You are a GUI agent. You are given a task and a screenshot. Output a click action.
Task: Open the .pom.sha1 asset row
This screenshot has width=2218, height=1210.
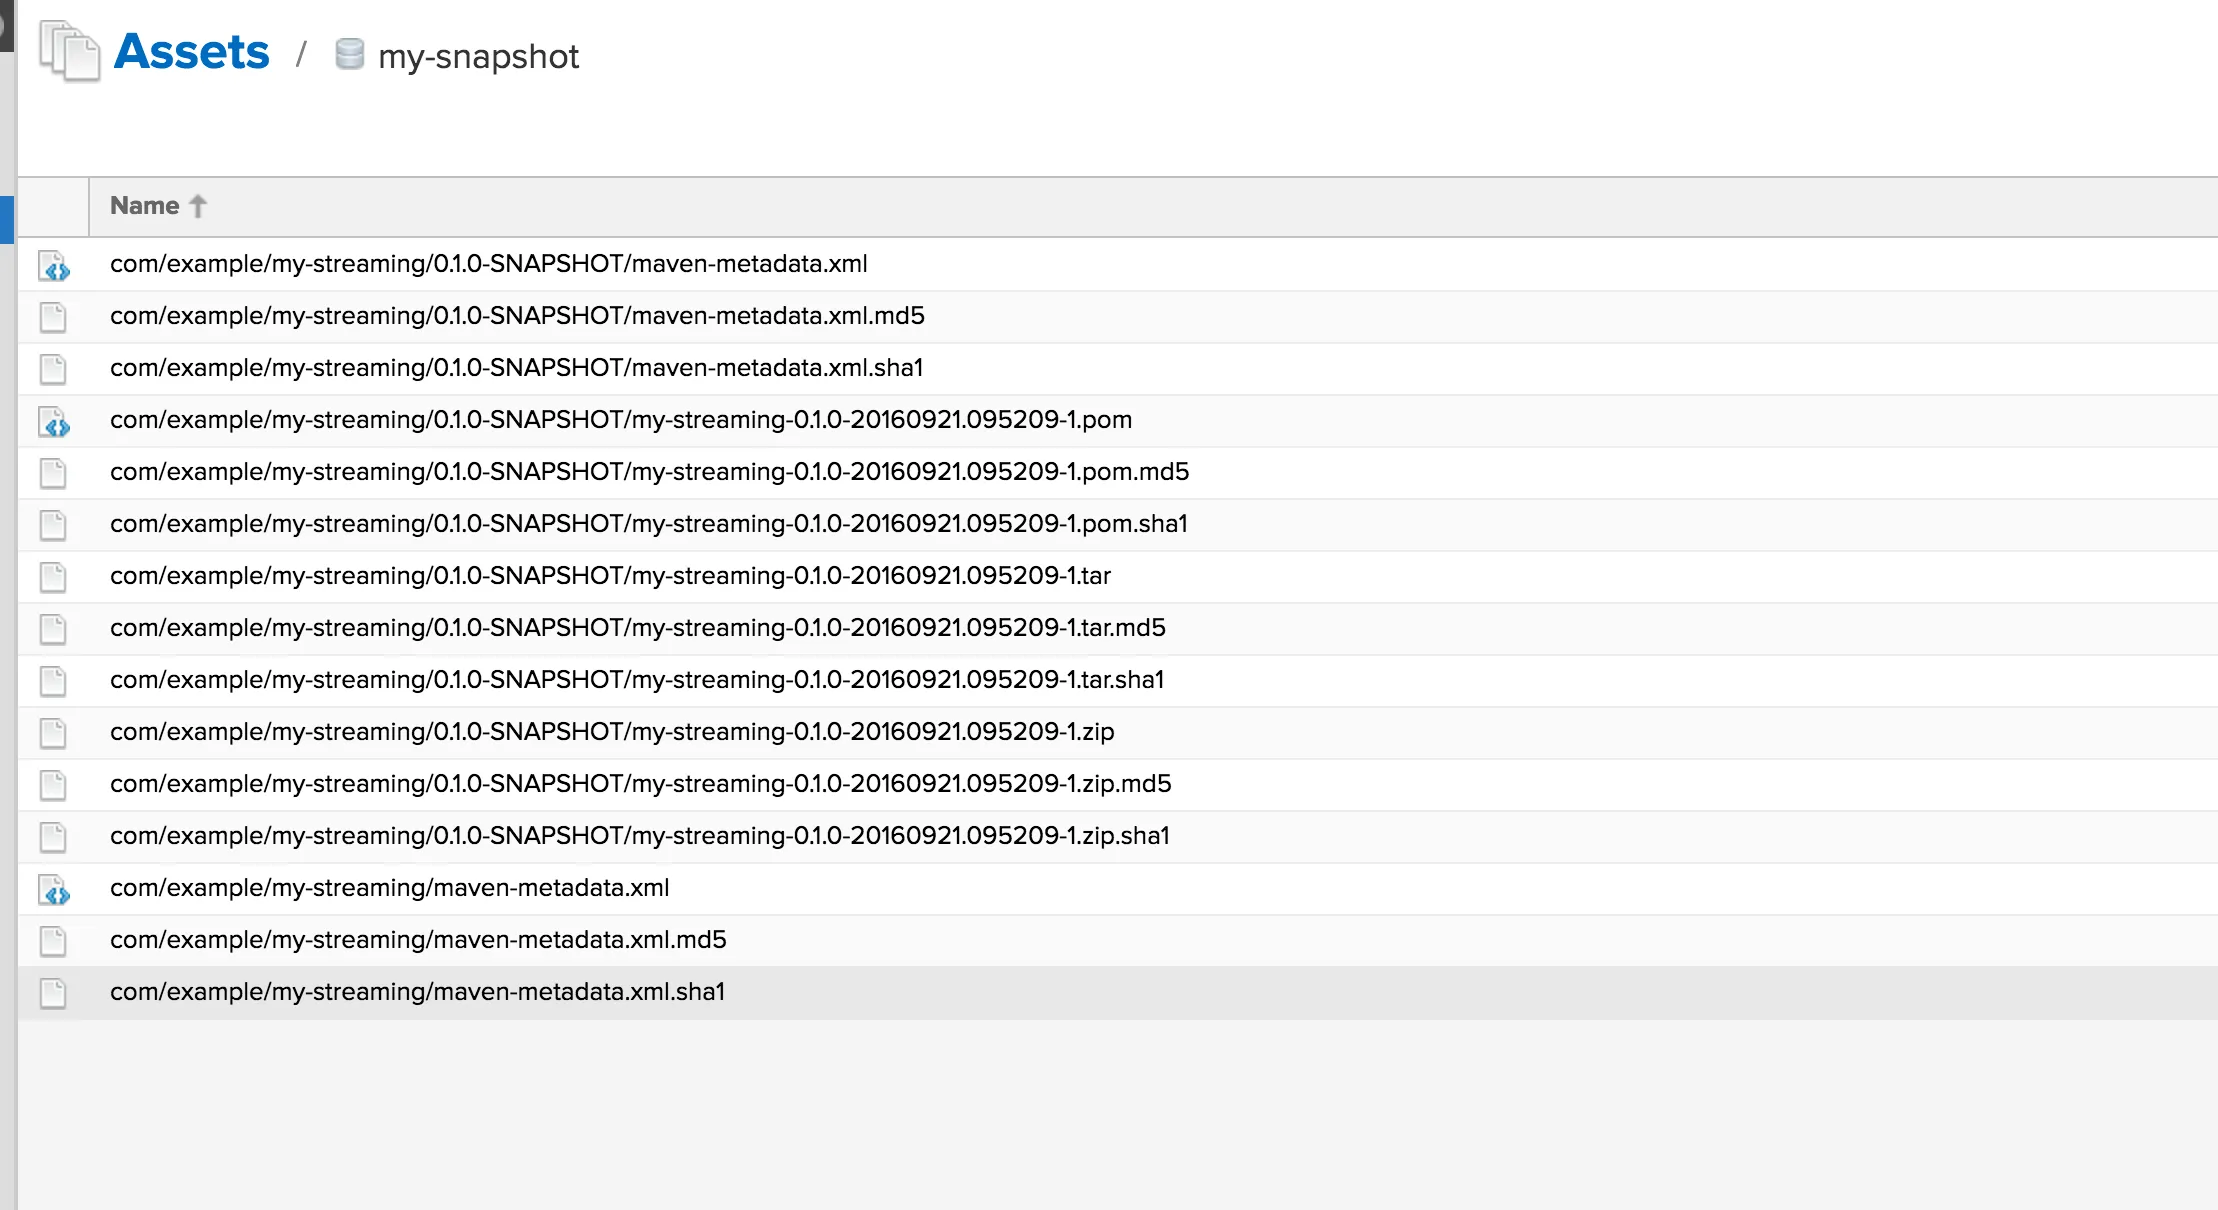pyautogui.click(x=648, y=524)
